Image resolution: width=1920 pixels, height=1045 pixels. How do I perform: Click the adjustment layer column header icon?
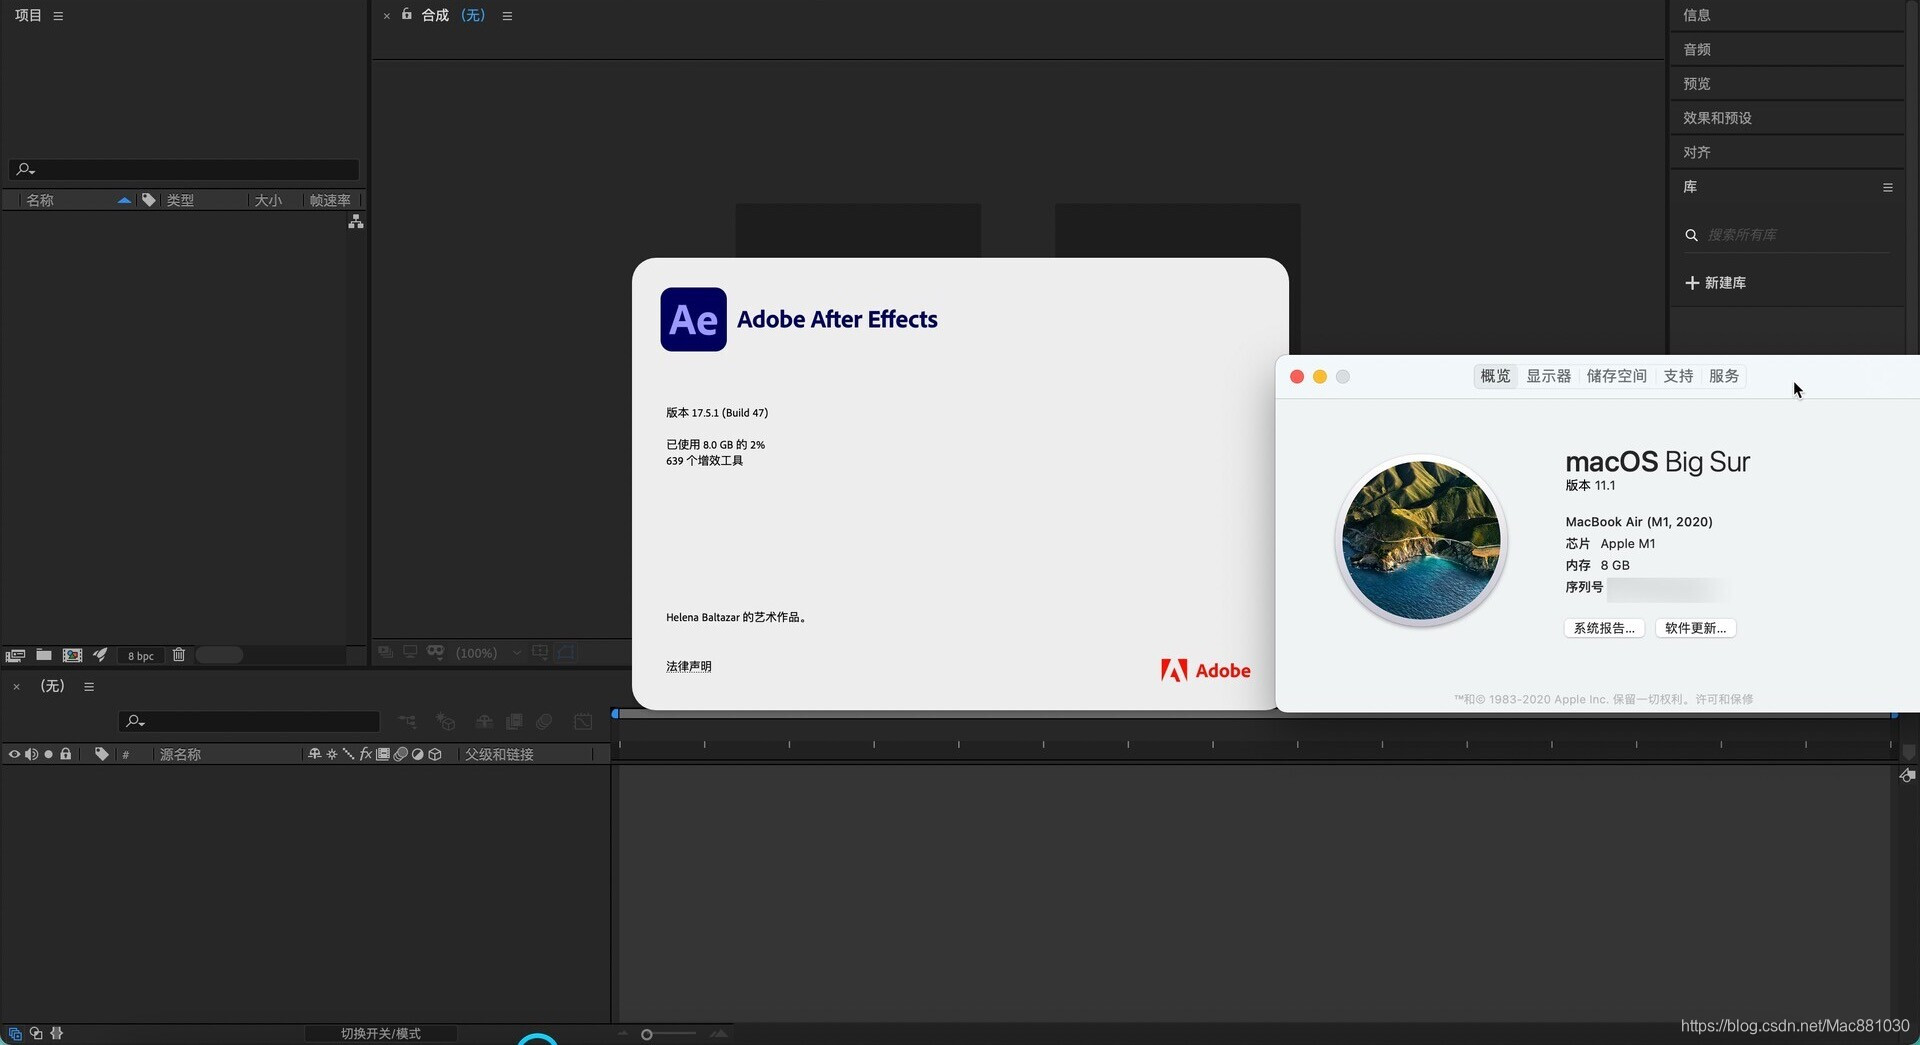pos(418,754)
